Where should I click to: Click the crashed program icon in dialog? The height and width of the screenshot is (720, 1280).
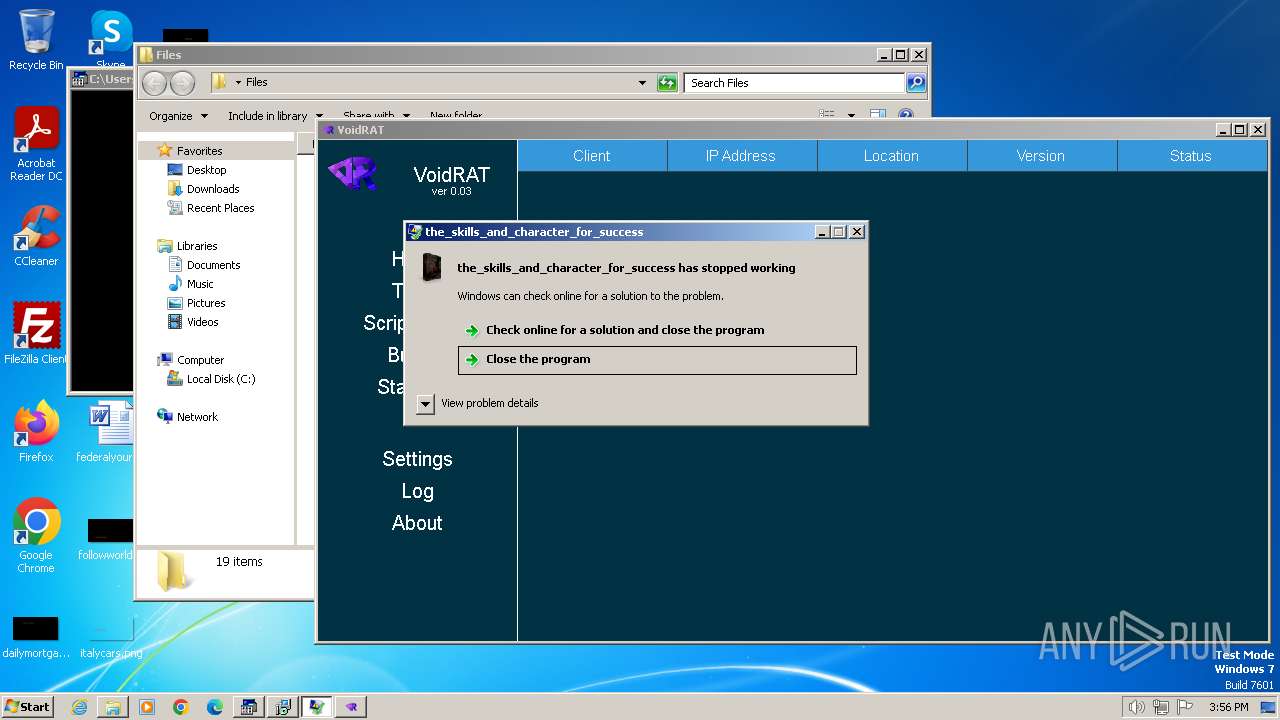tap(432, 267)
